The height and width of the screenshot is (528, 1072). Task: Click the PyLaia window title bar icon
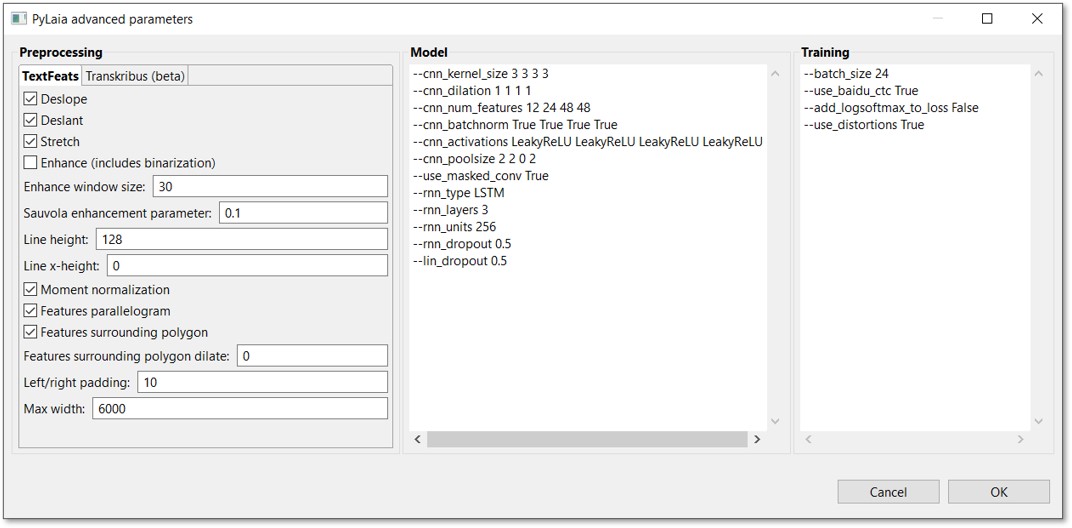pos(18,19)
